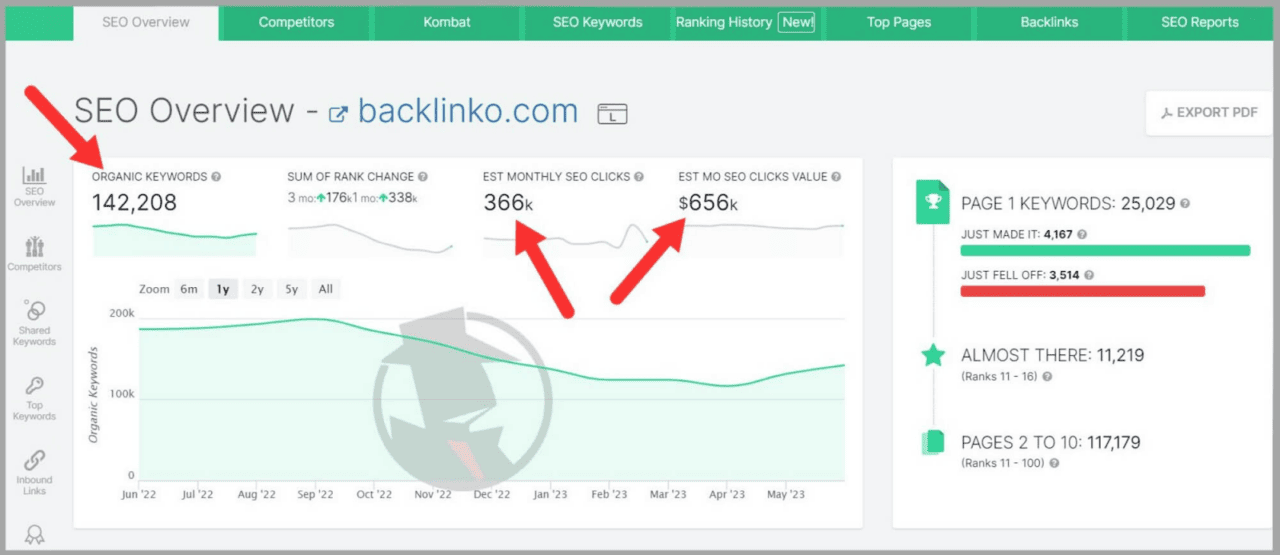This screenshot has height=555, width=1280.
Task: Open Top Keywords key icon
Action: pos(34,386)
